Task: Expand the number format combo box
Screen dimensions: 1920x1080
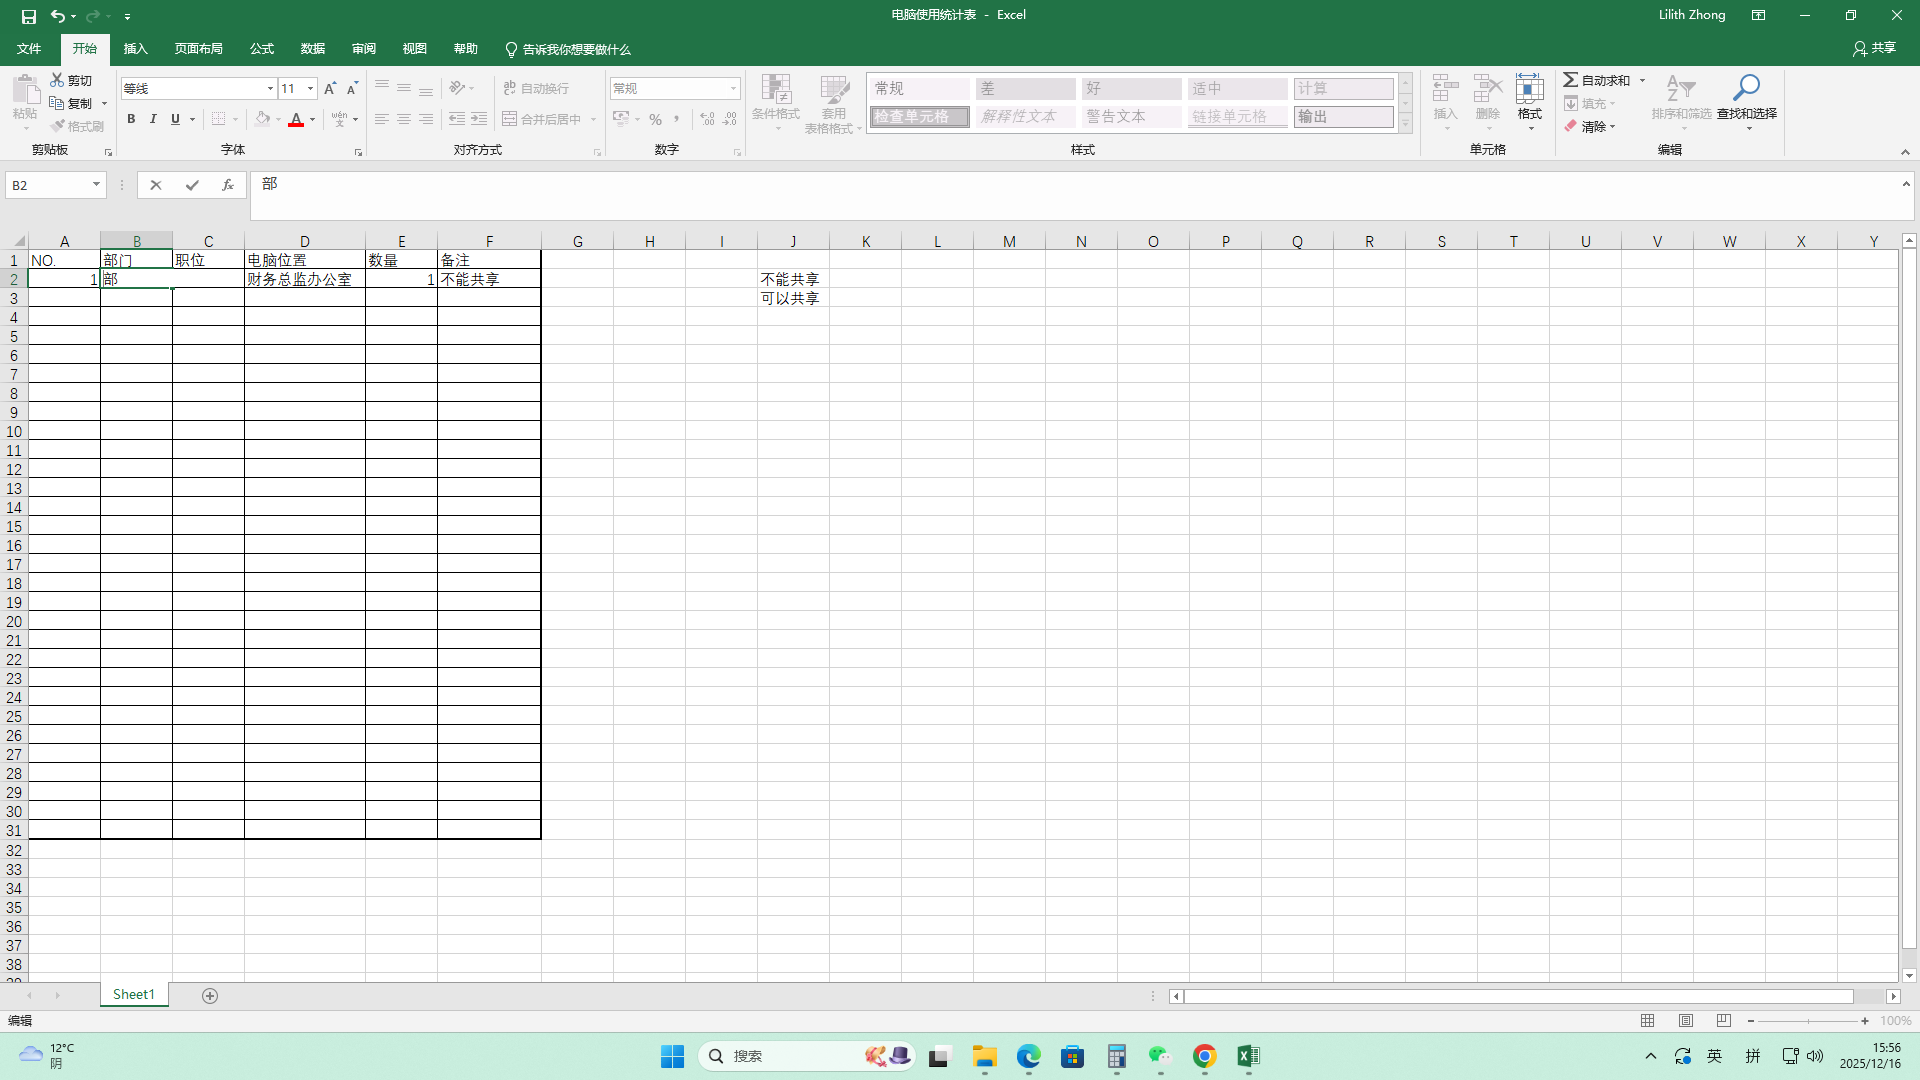Action: [733, 88]
